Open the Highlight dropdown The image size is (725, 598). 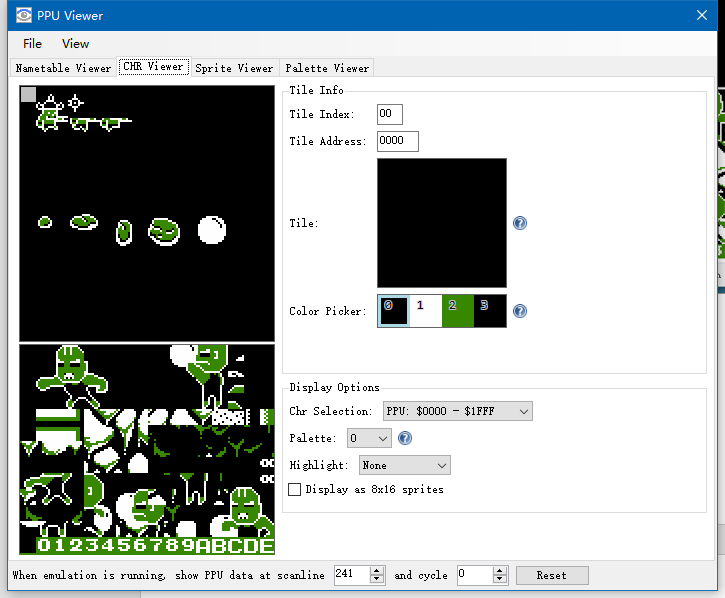(x=405, y=465)
